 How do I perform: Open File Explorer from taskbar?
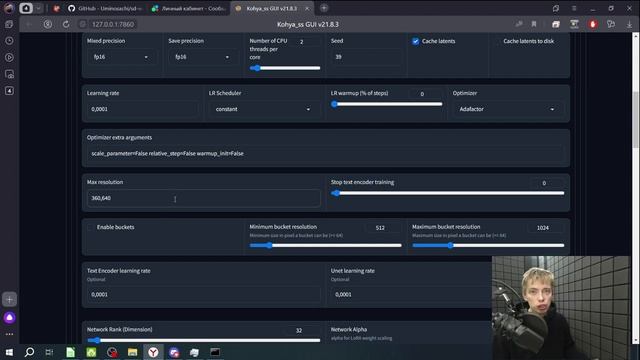point(132,352)
